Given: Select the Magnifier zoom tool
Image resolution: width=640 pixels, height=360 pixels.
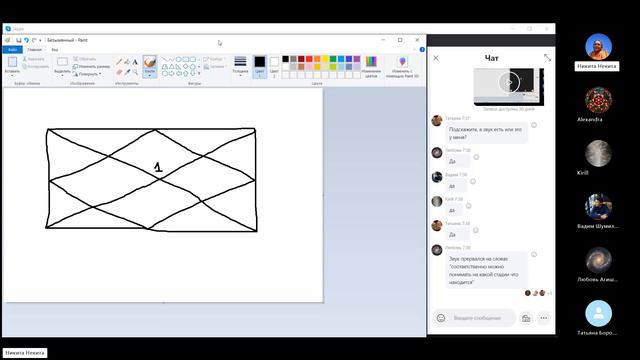Looking at the screenshot, I should coord(135,72).
